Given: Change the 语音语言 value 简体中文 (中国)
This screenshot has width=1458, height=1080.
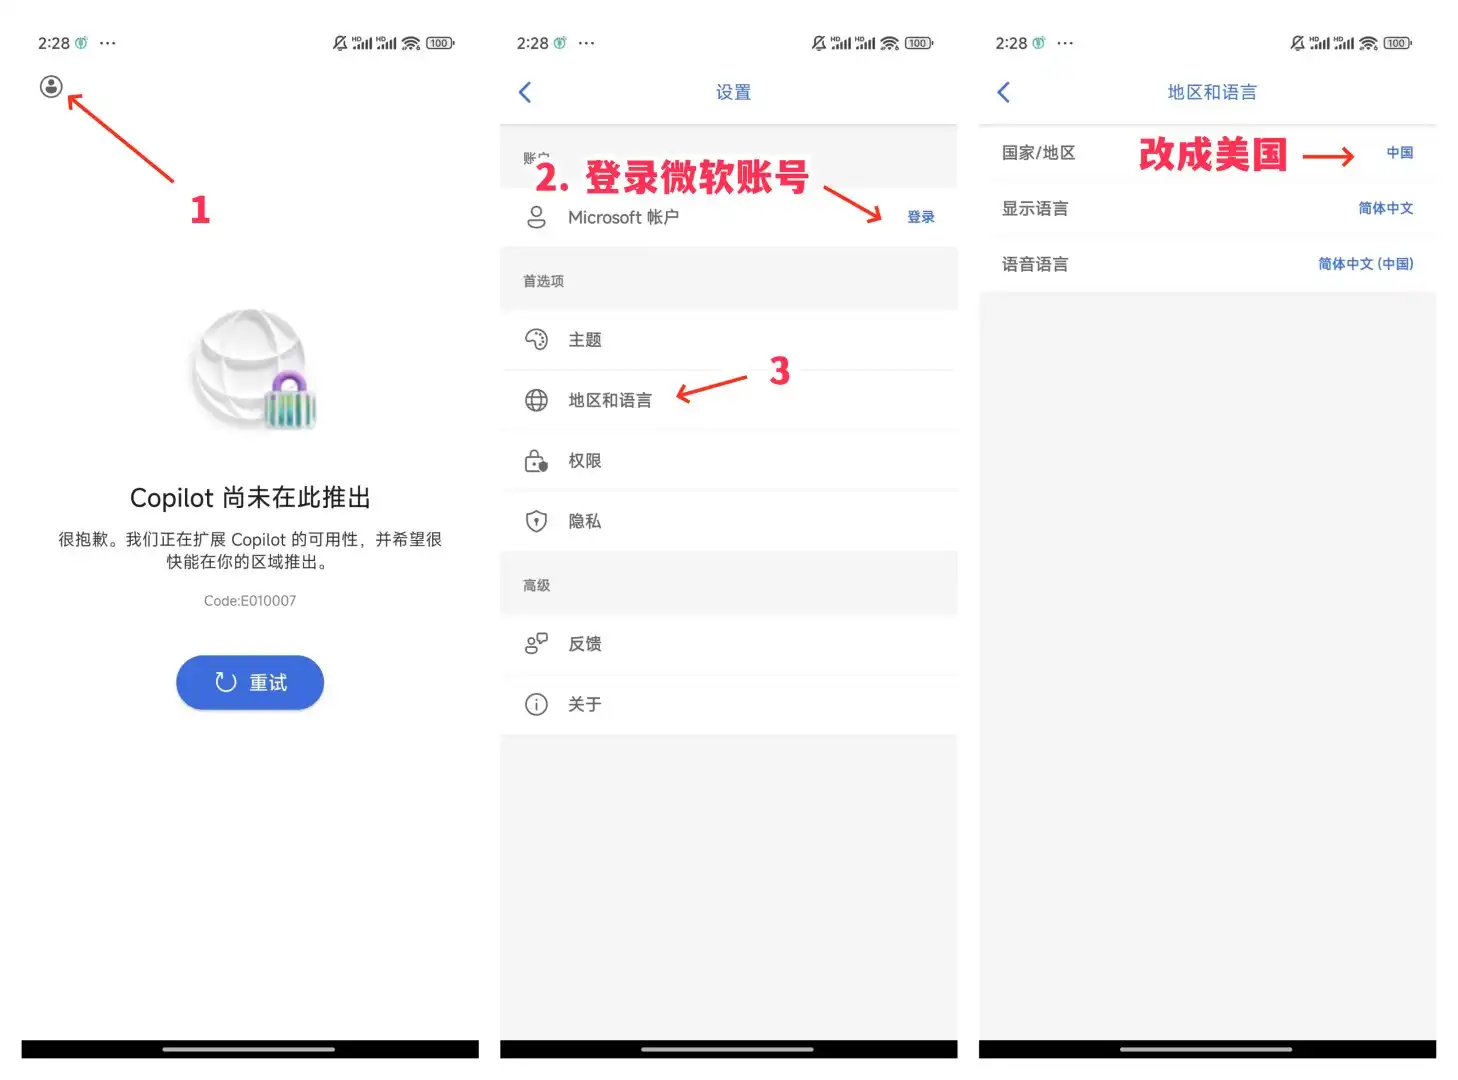Looking at the screenshot, I should 1366,264.
